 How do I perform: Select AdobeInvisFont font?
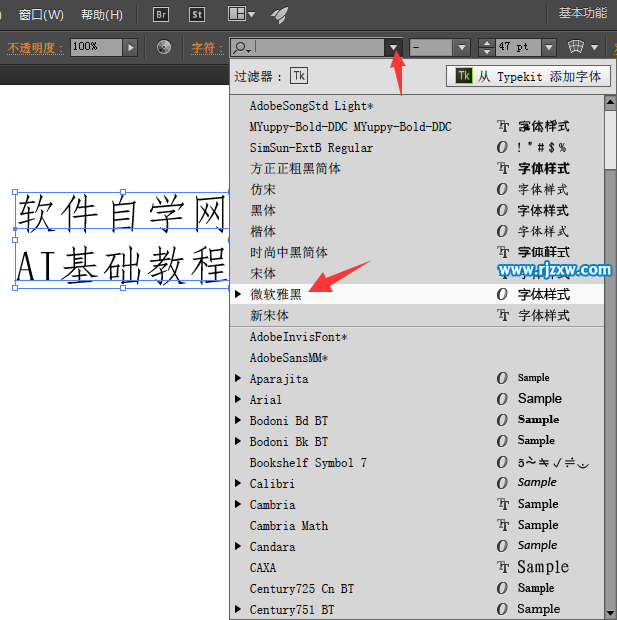tap(417, 337)
